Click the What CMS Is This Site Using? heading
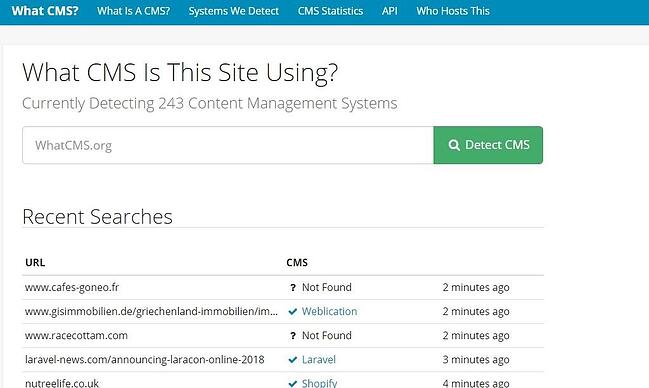The height and width of the screenshot is (388, 649). click(x=180, y=73)
